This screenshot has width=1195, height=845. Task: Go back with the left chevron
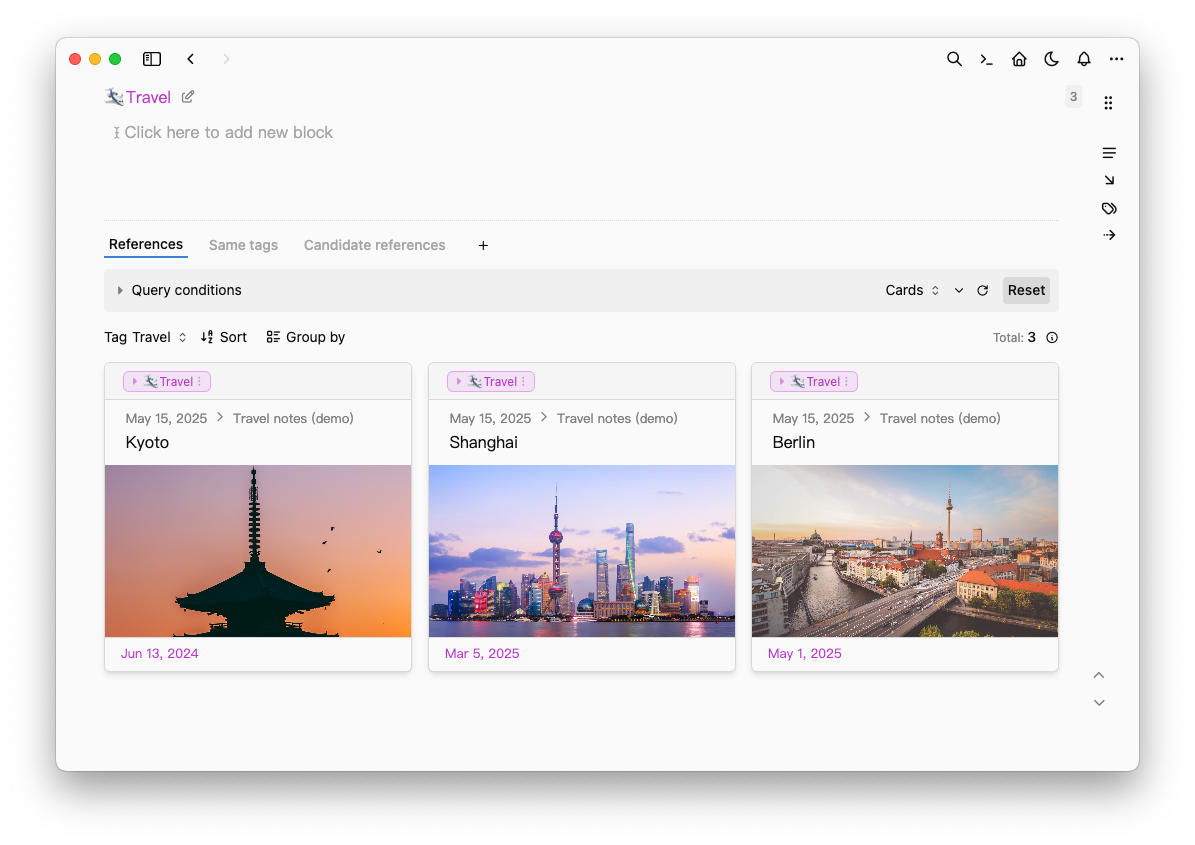tap(191, 59)
